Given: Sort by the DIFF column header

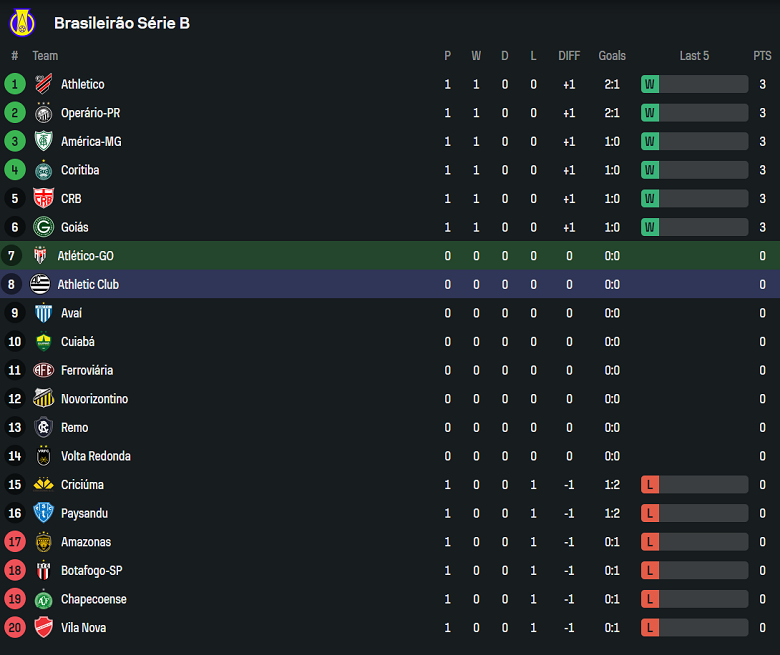Looking at the screenshot, I should [x=569, y=56].
